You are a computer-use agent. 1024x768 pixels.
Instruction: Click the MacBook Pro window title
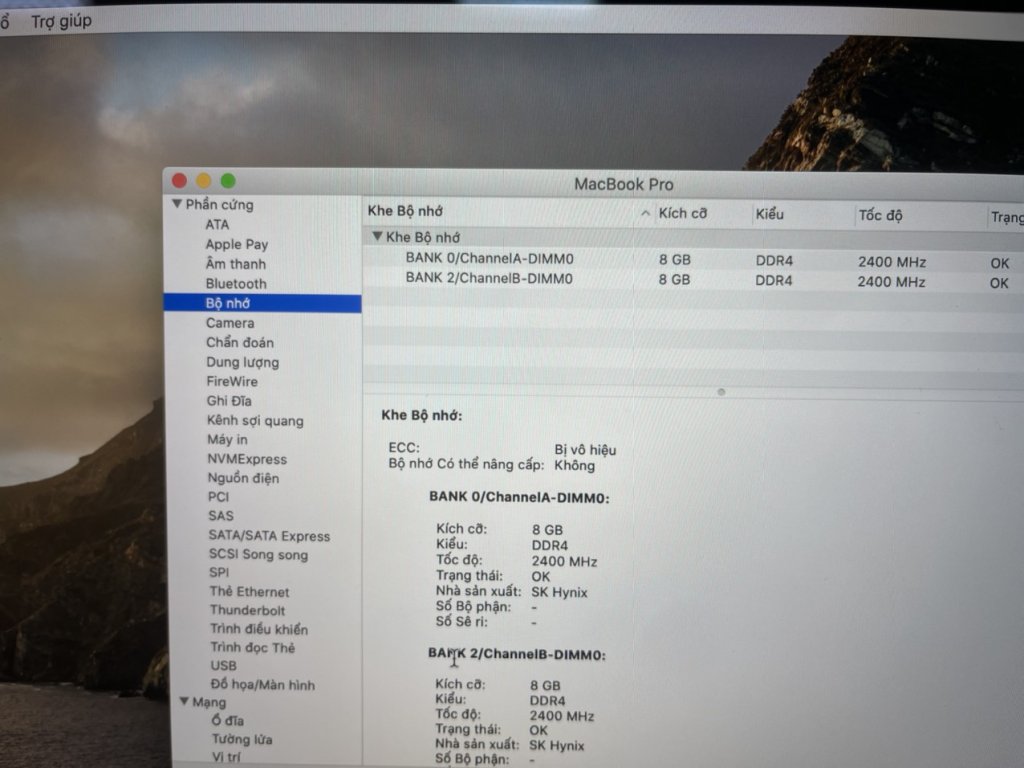click(x=624, y=185)
